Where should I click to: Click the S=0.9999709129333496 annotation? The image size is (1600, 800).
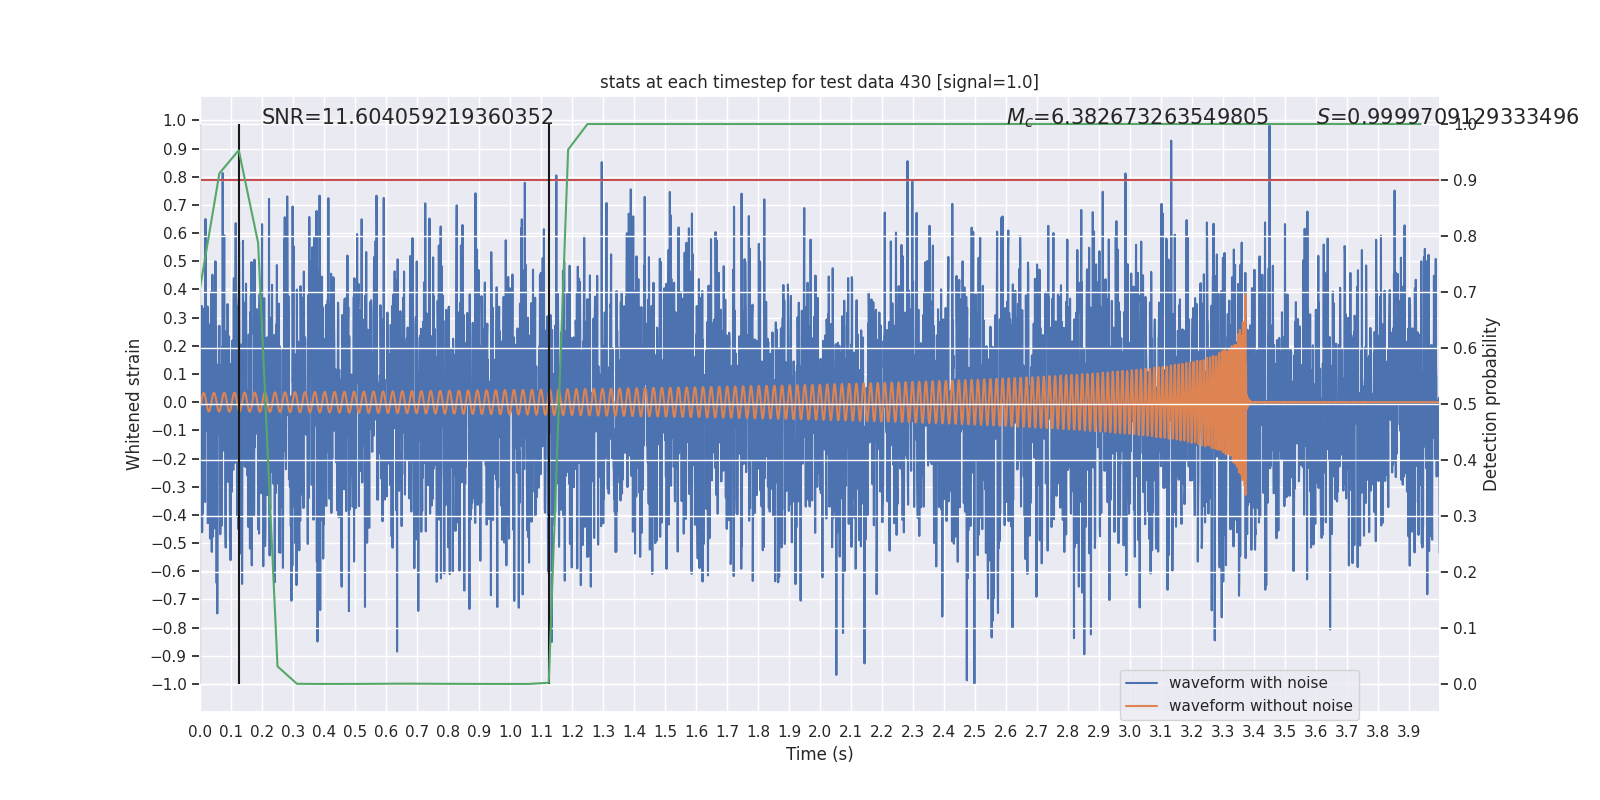(x=1447, y=117)
